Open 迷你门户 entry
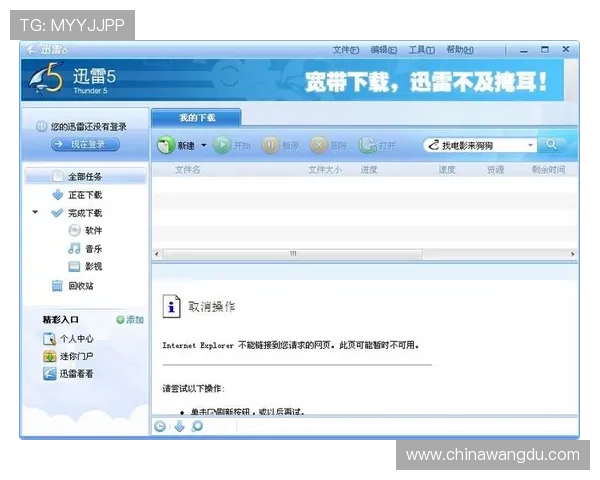The height and width of the screenshot is (480, 600). (x=68, y=356)
